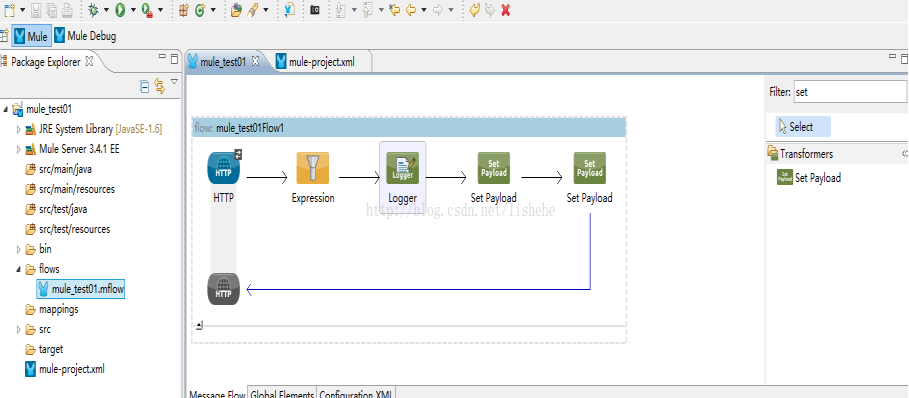
Task: Switch to the Mule Debug perspective
Action: (x=85, y=36)
